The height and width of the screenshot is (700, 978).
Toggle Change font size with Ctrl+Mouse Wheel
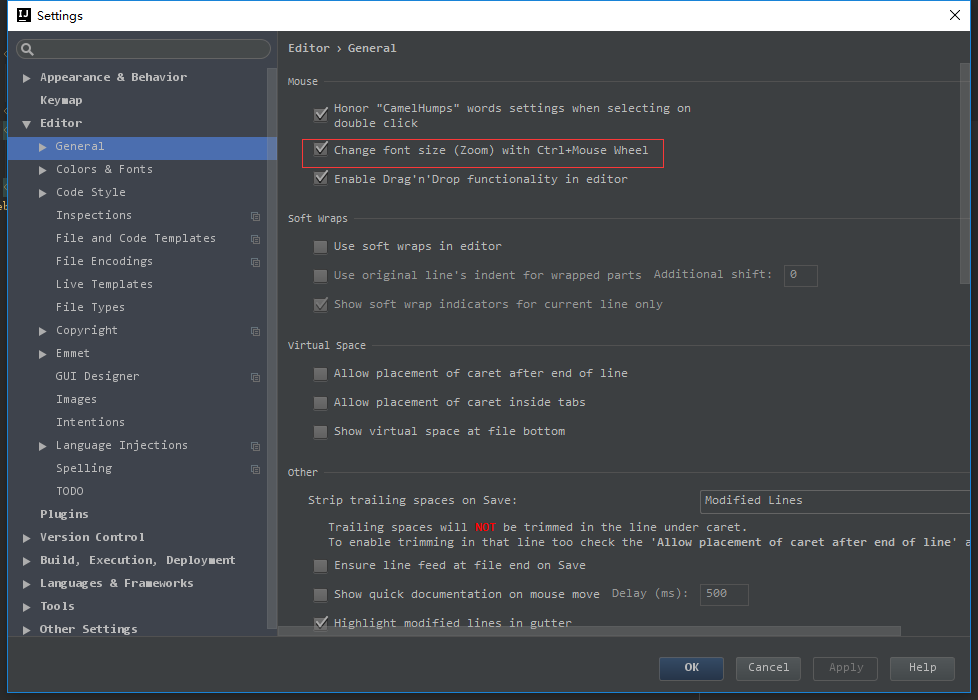(x=320, y=150)
